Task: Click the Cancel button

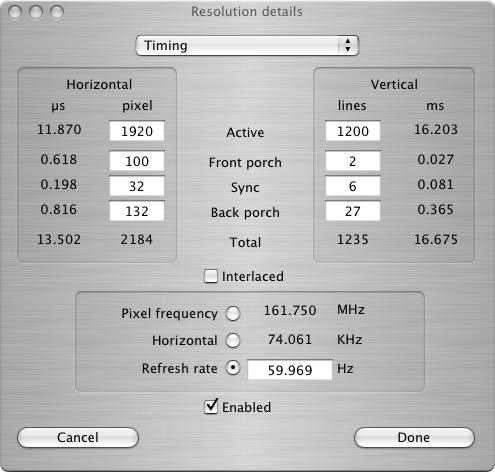Action: pyautogui.click(x=78, y=437)
